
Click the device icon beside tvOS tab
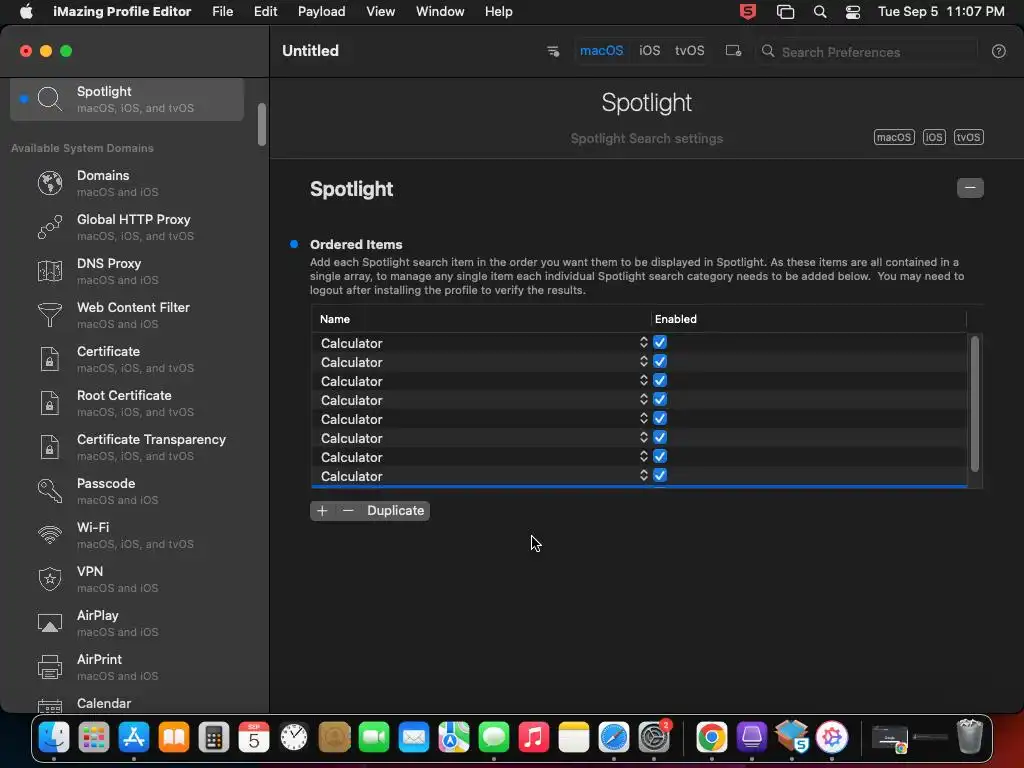click(x=733, y=51)
